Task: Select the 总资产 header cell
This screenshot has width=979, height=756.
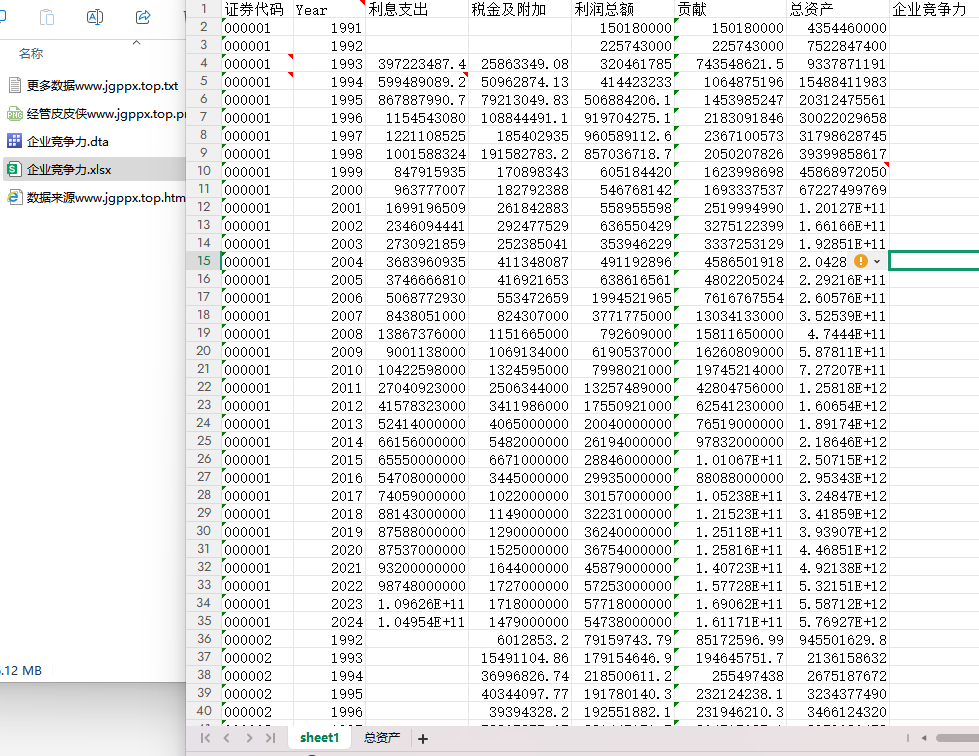Action: pyautogui.click(x=838, y=9)
